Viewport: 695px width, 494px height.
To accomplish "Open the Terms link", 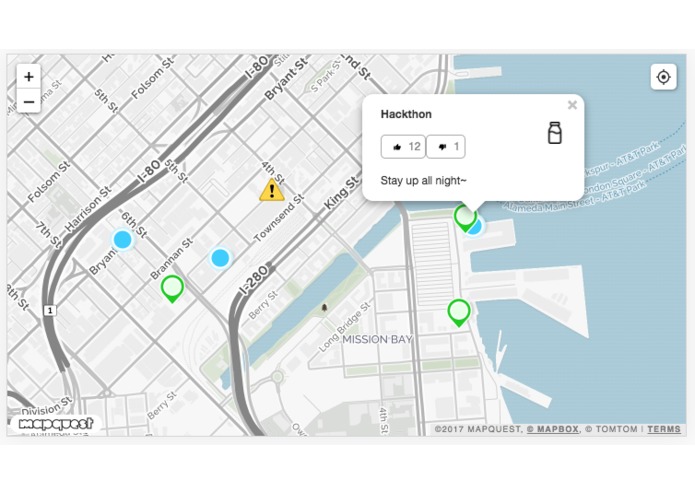I will pos(664,429).
